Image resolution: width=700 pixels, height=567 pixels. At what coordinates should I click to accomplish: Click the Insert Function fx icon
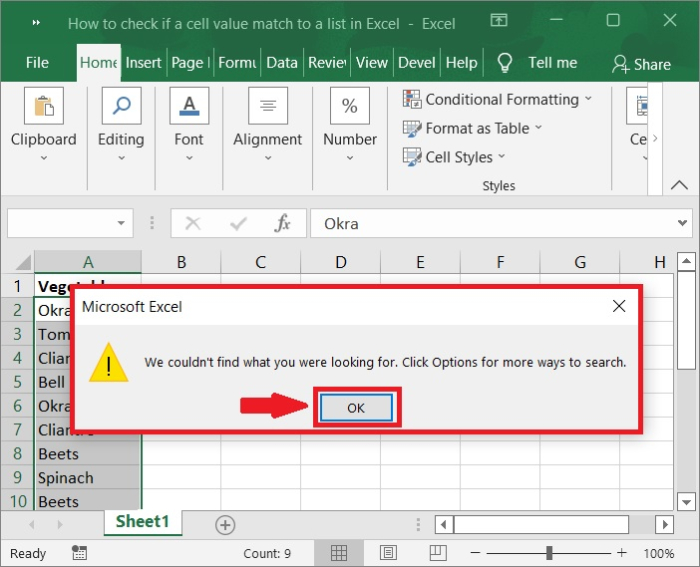point(283,223)
